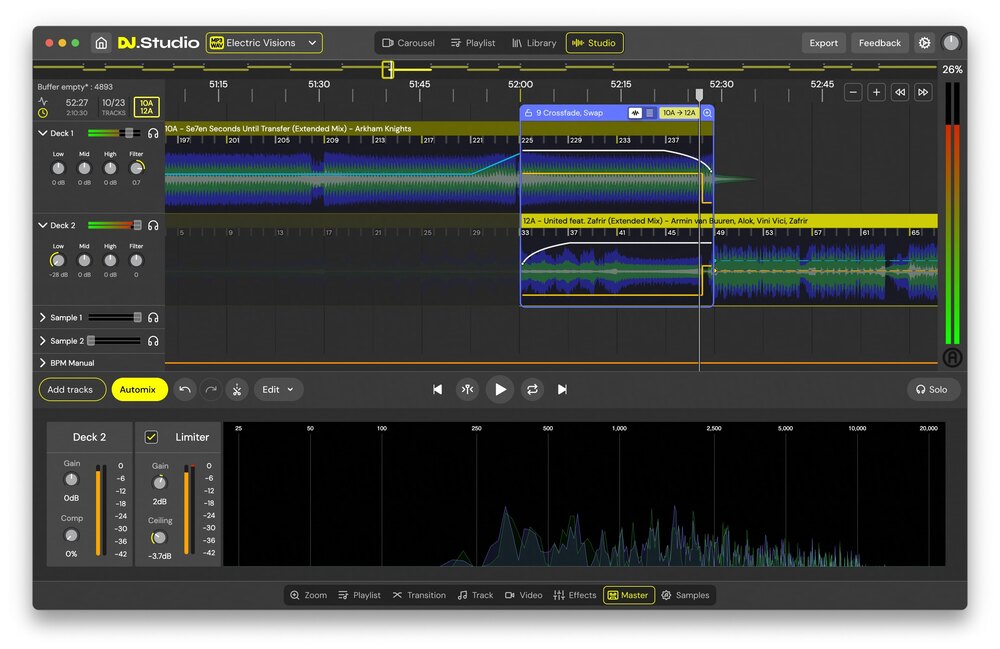The image size is (1000, 649).
Task: Select the split/scissors tool
Action: [236, 389]
